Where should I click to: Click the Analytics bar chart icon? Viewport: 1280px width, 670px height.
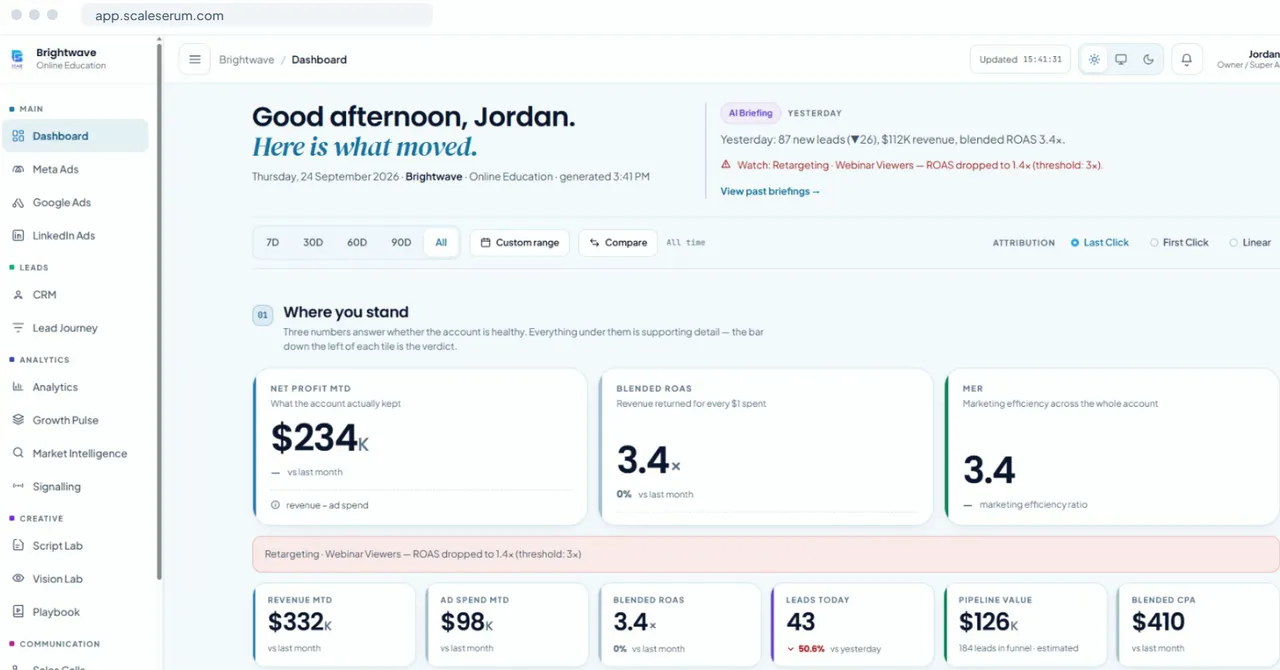click(18, 387)
